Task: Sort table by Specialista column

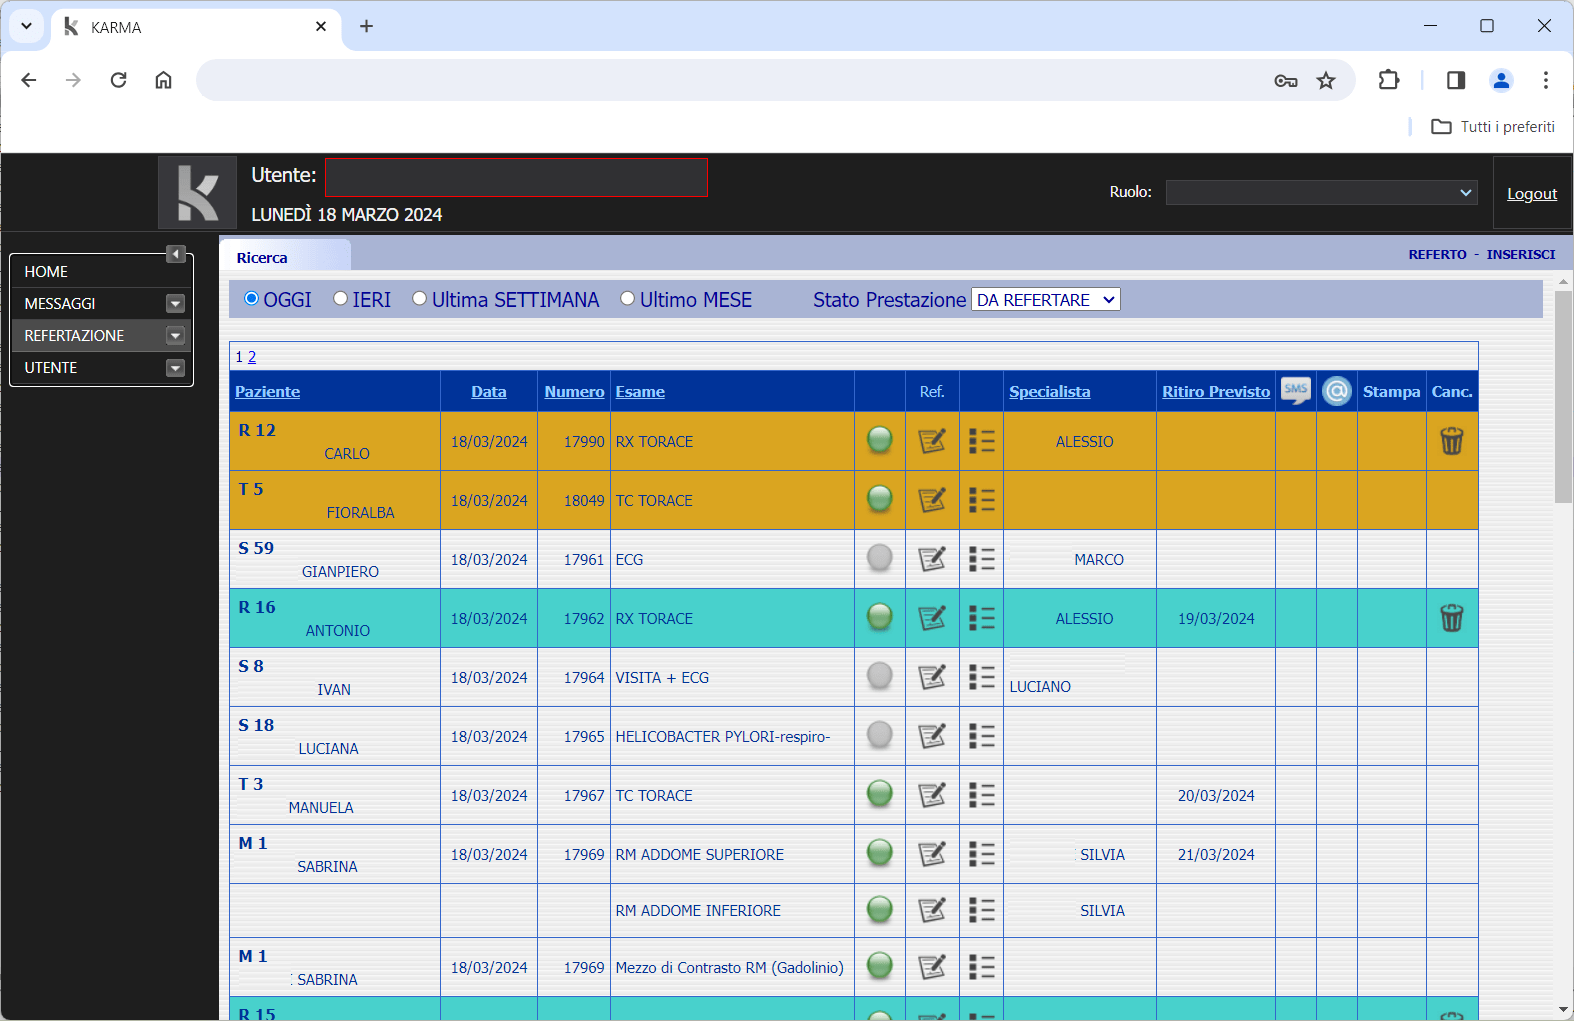Action: [x=1050, y=392]
